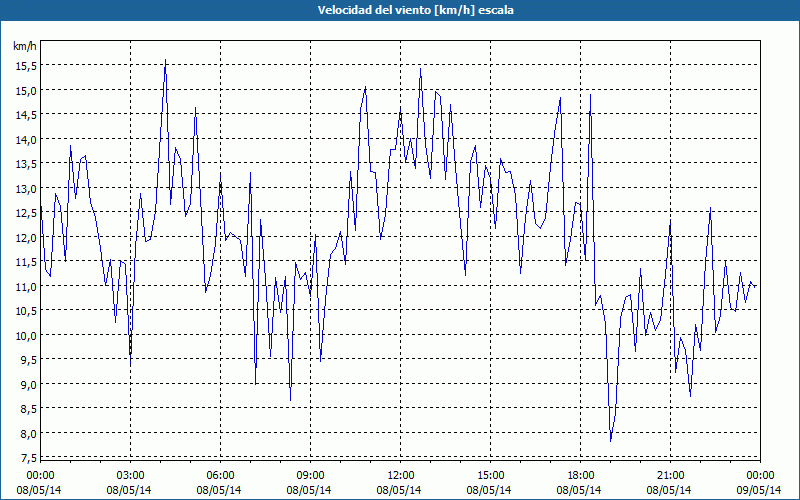Click the 15,5 y-axis value
The height and width of the screenshot is (500, 800).
(x=26, y=66)
